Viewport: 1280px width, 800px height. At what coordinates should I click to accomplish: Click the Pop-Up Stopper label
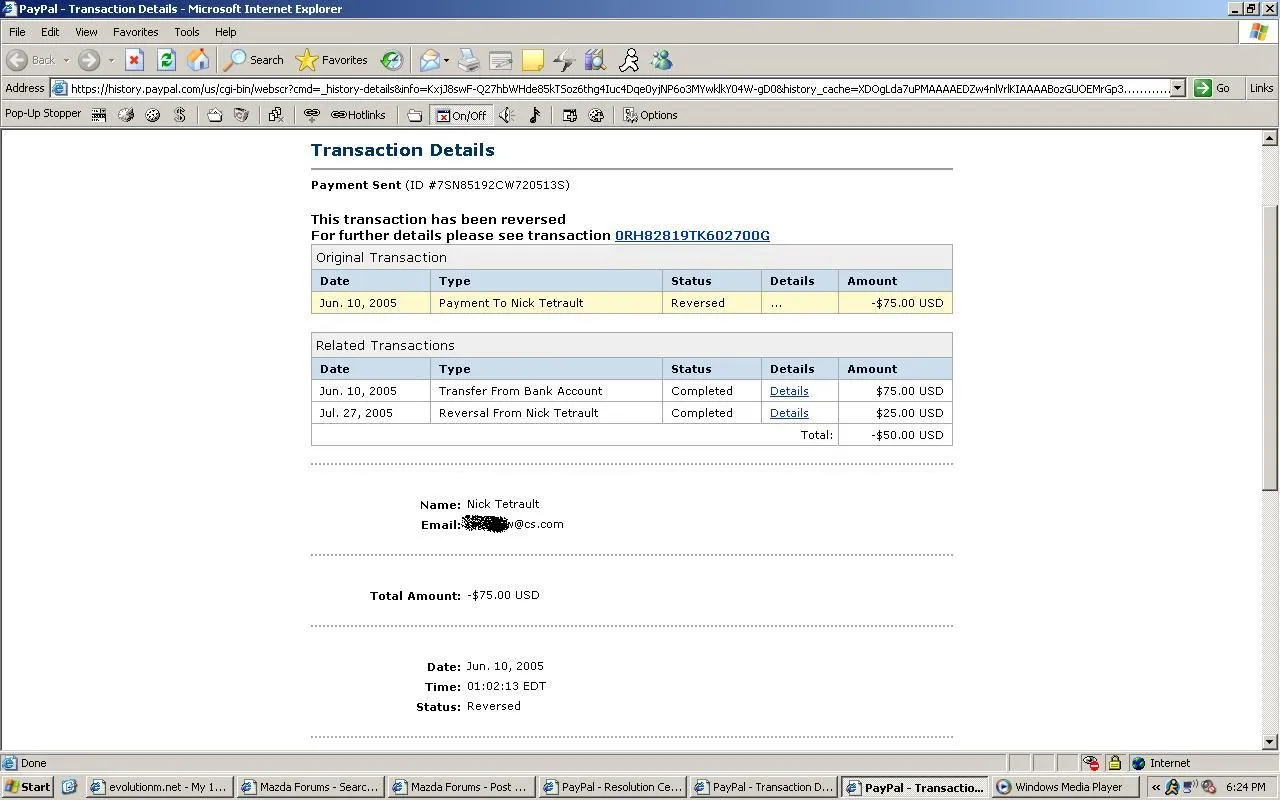[43, 114]
